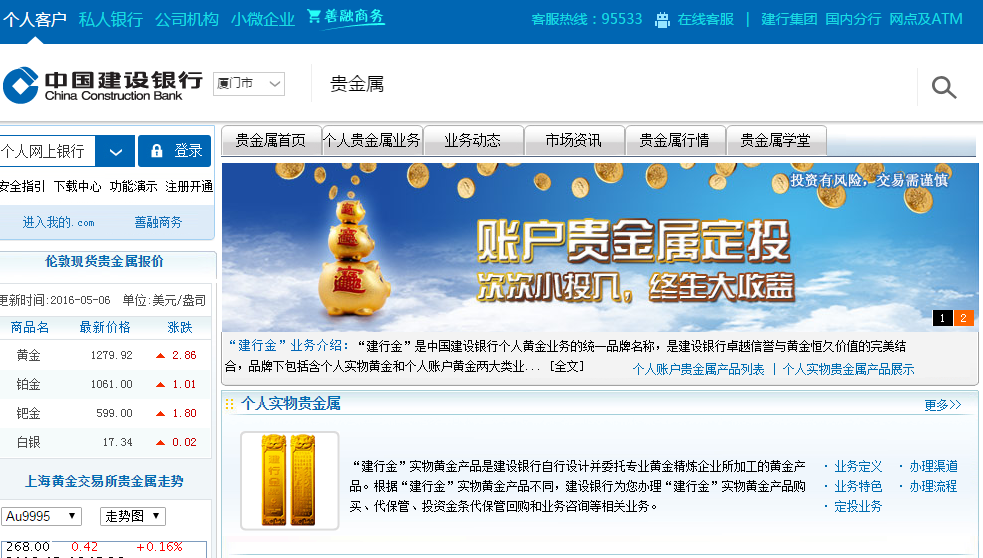The image size is (983, 558).
Task: Click the 登录 login button
Action: tap(174, 151)
